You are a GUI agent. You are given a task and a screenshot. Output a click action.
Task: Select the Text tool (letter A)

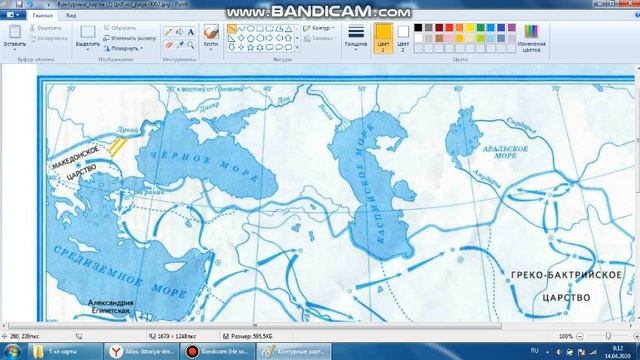tap(191, 32)
